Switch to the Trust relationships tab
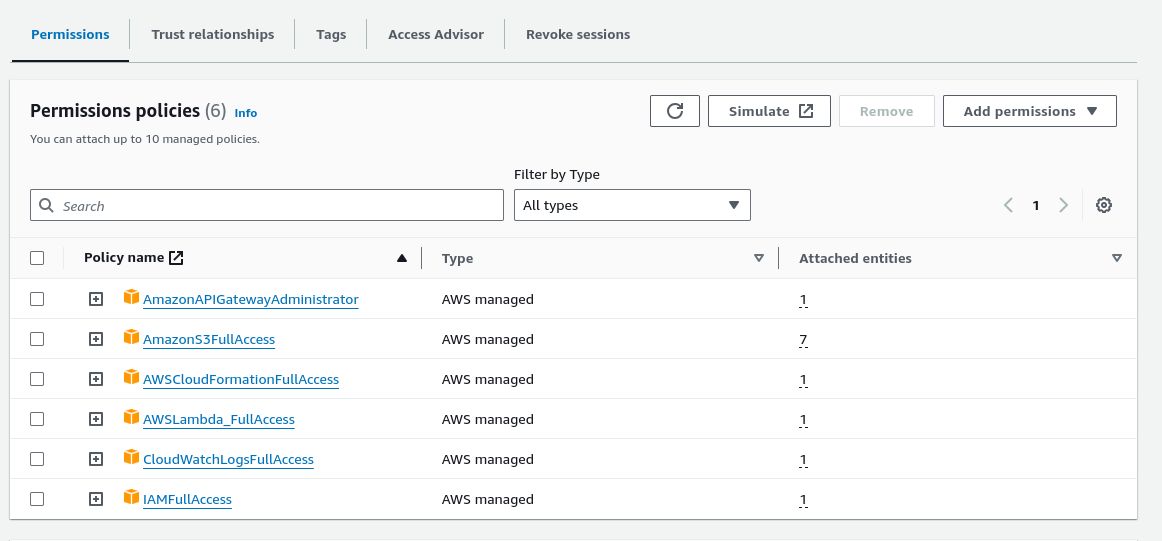This screenshot has height=541, width=1162. (x=213, y=35)
